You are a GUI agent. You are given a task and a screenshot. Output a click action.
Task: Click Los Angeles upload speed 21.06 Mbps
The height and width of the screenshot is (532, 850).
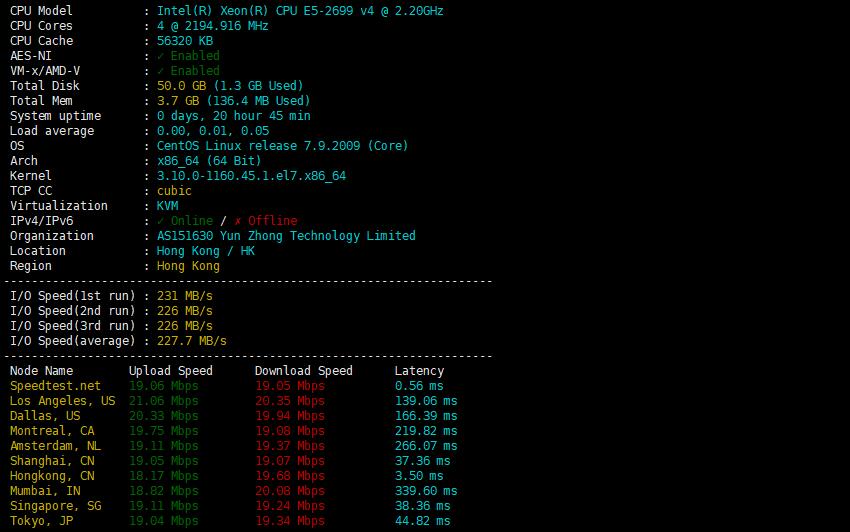[164, 401]
